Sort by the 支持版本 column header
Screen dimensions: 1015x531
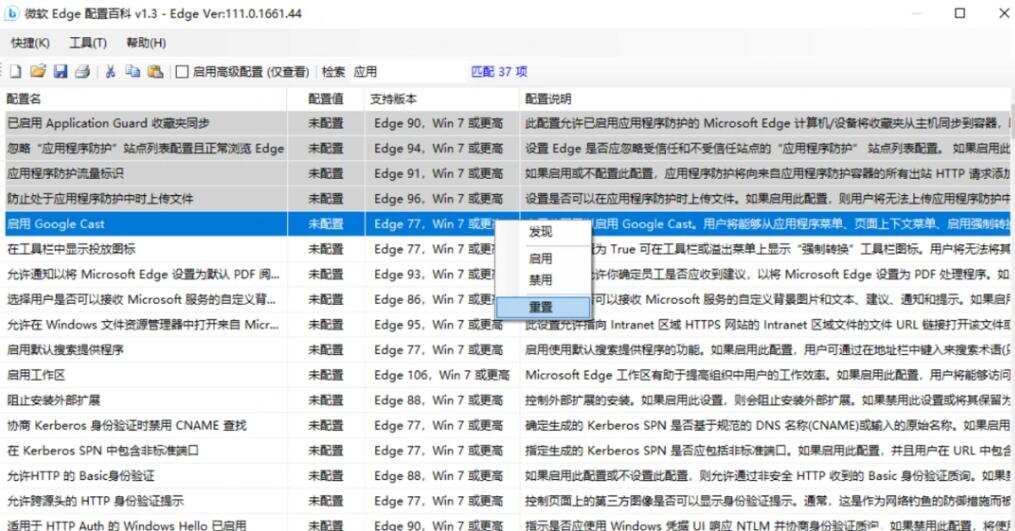[442, 99]
